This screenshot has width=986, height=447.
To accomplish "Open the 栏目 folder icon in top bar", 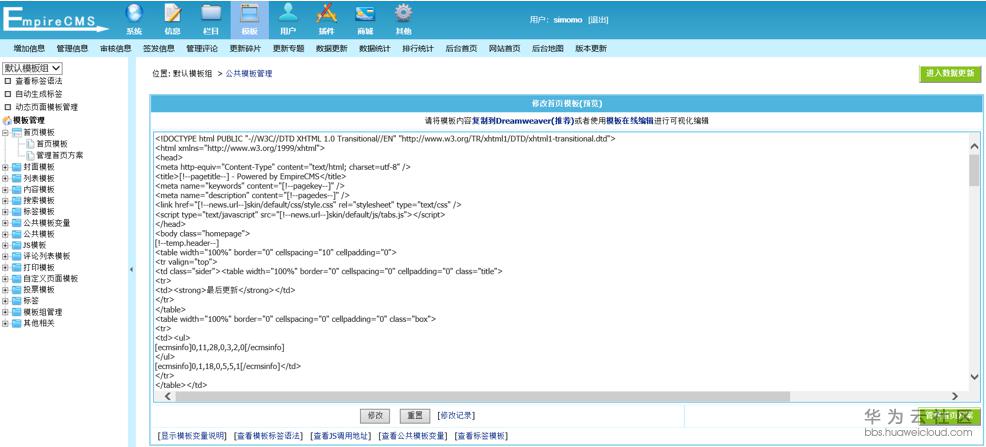I will [x=211, y=19].
